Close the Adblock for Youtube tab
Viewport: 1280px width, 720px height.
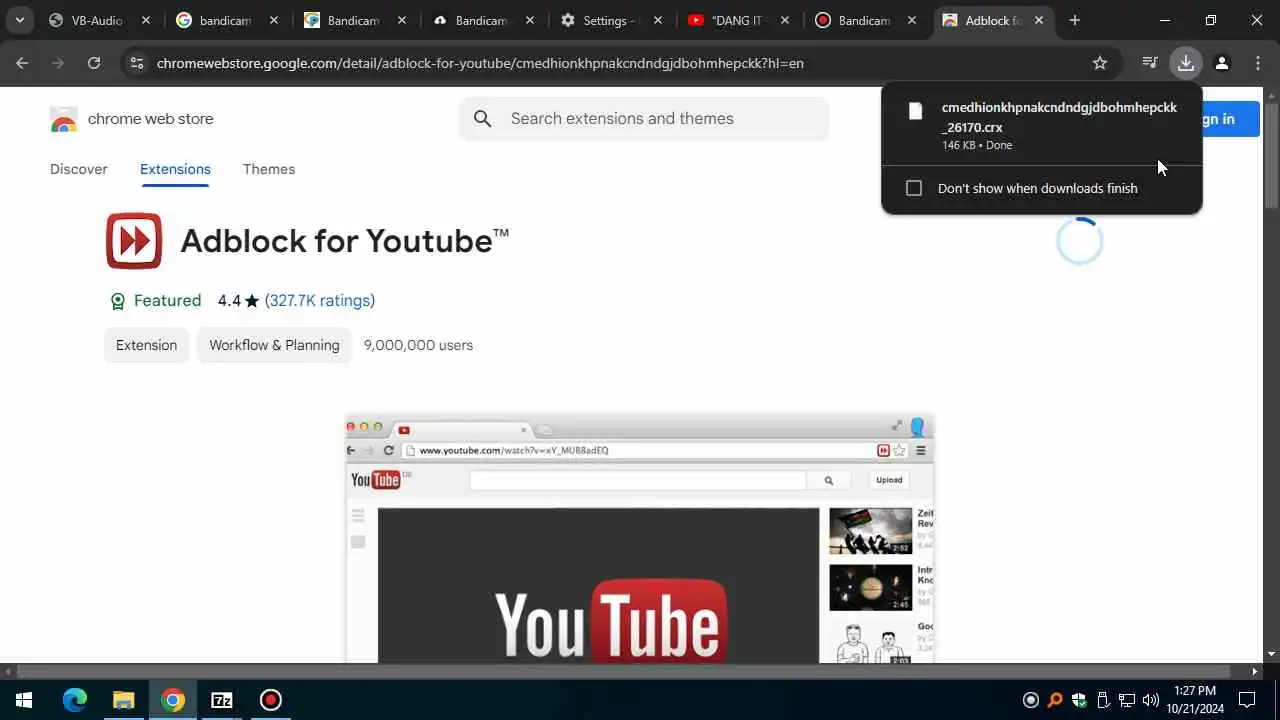(1039, 20)
